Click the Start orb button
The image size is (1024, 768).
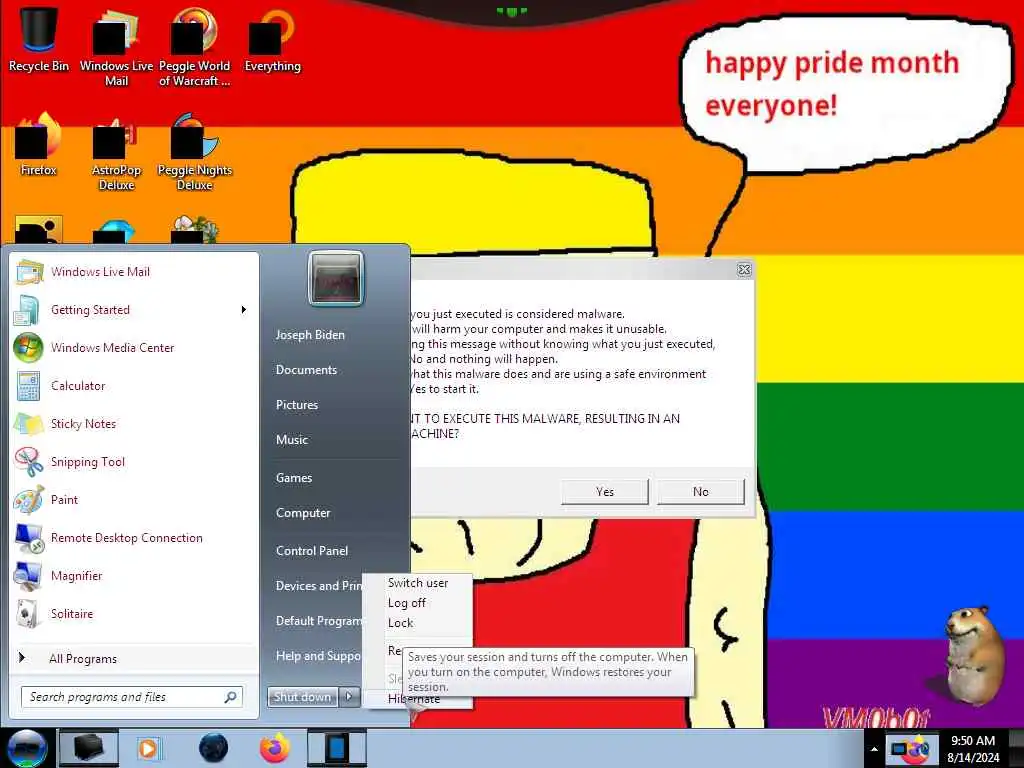[26, 748]
